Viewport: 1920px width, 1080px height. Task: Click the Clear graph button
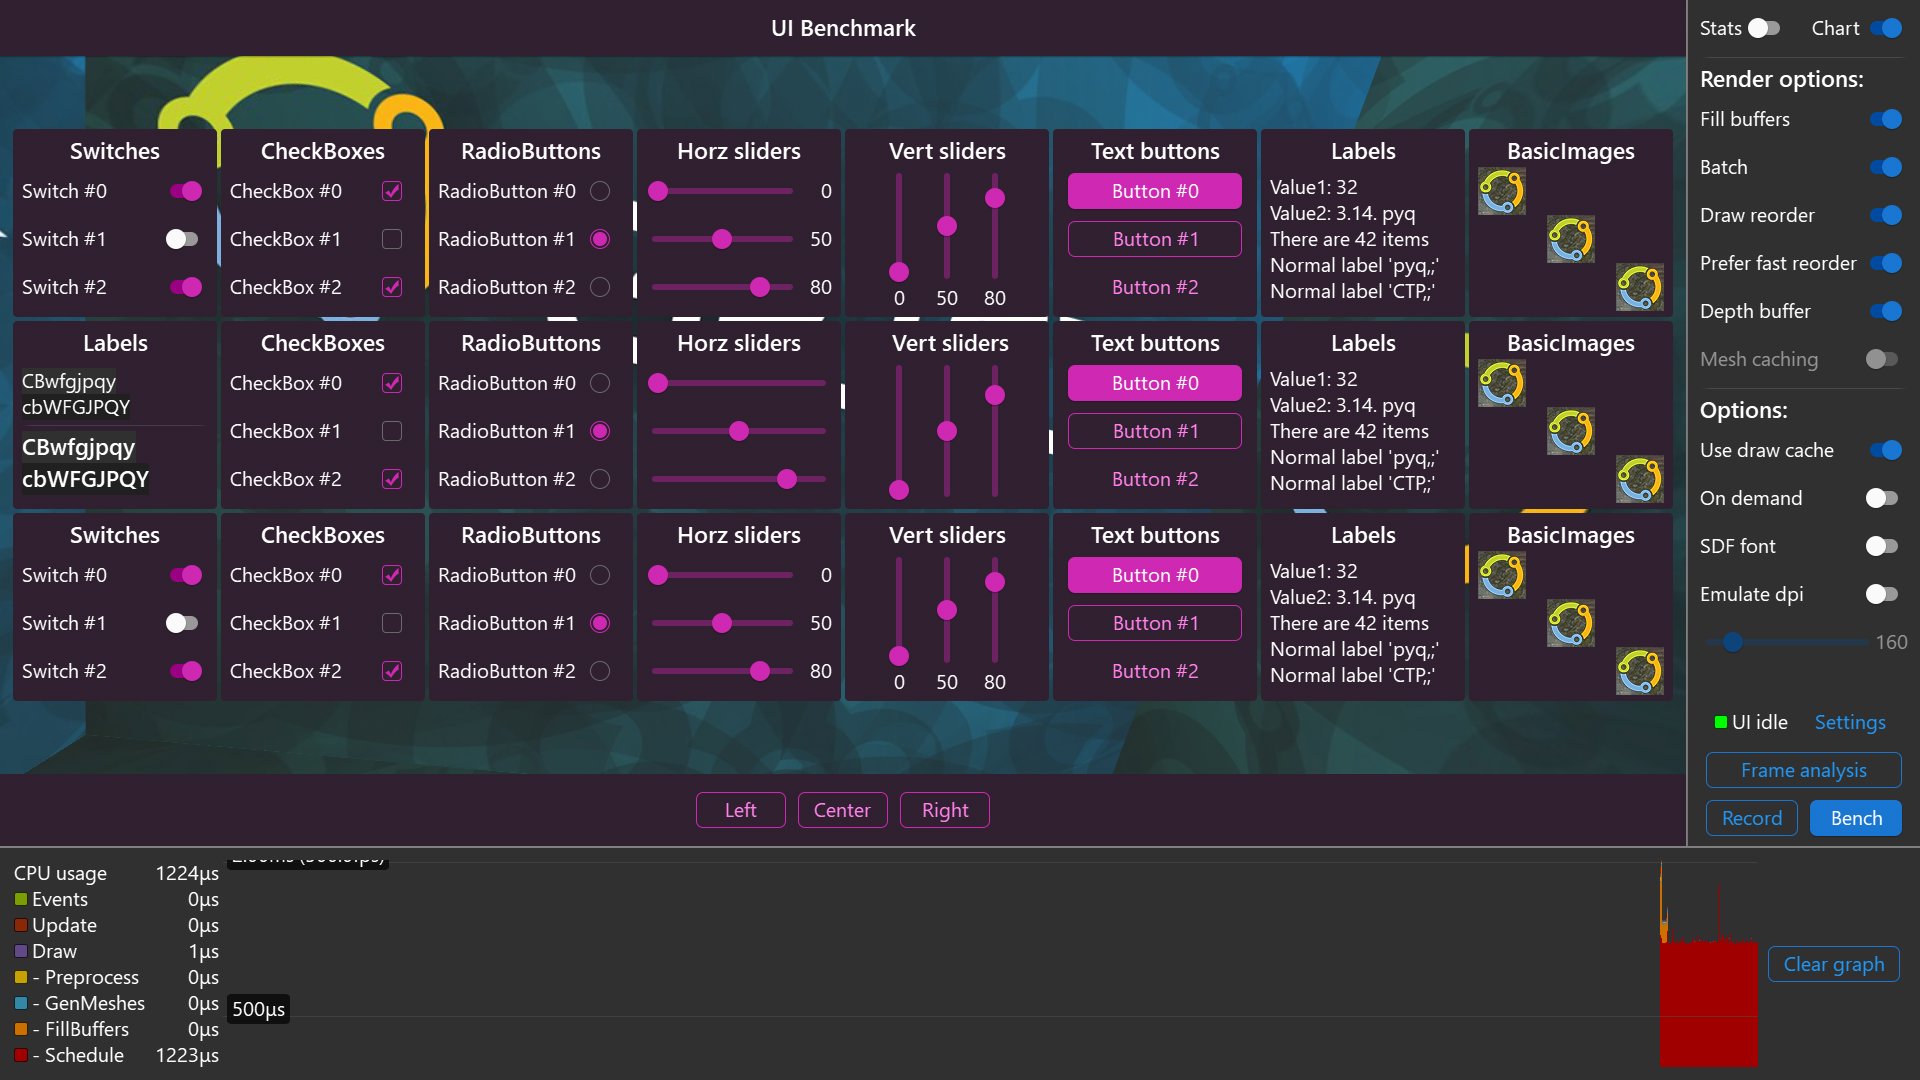pyautogui.click(x=1833, y=964)
